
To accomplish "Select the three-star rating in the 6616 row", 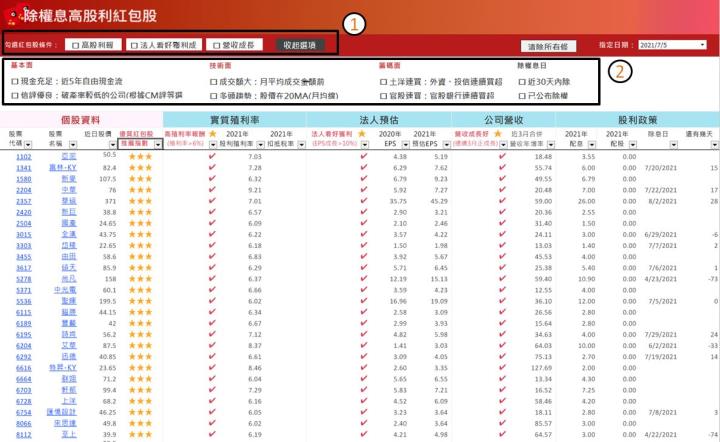I will 140,368.
